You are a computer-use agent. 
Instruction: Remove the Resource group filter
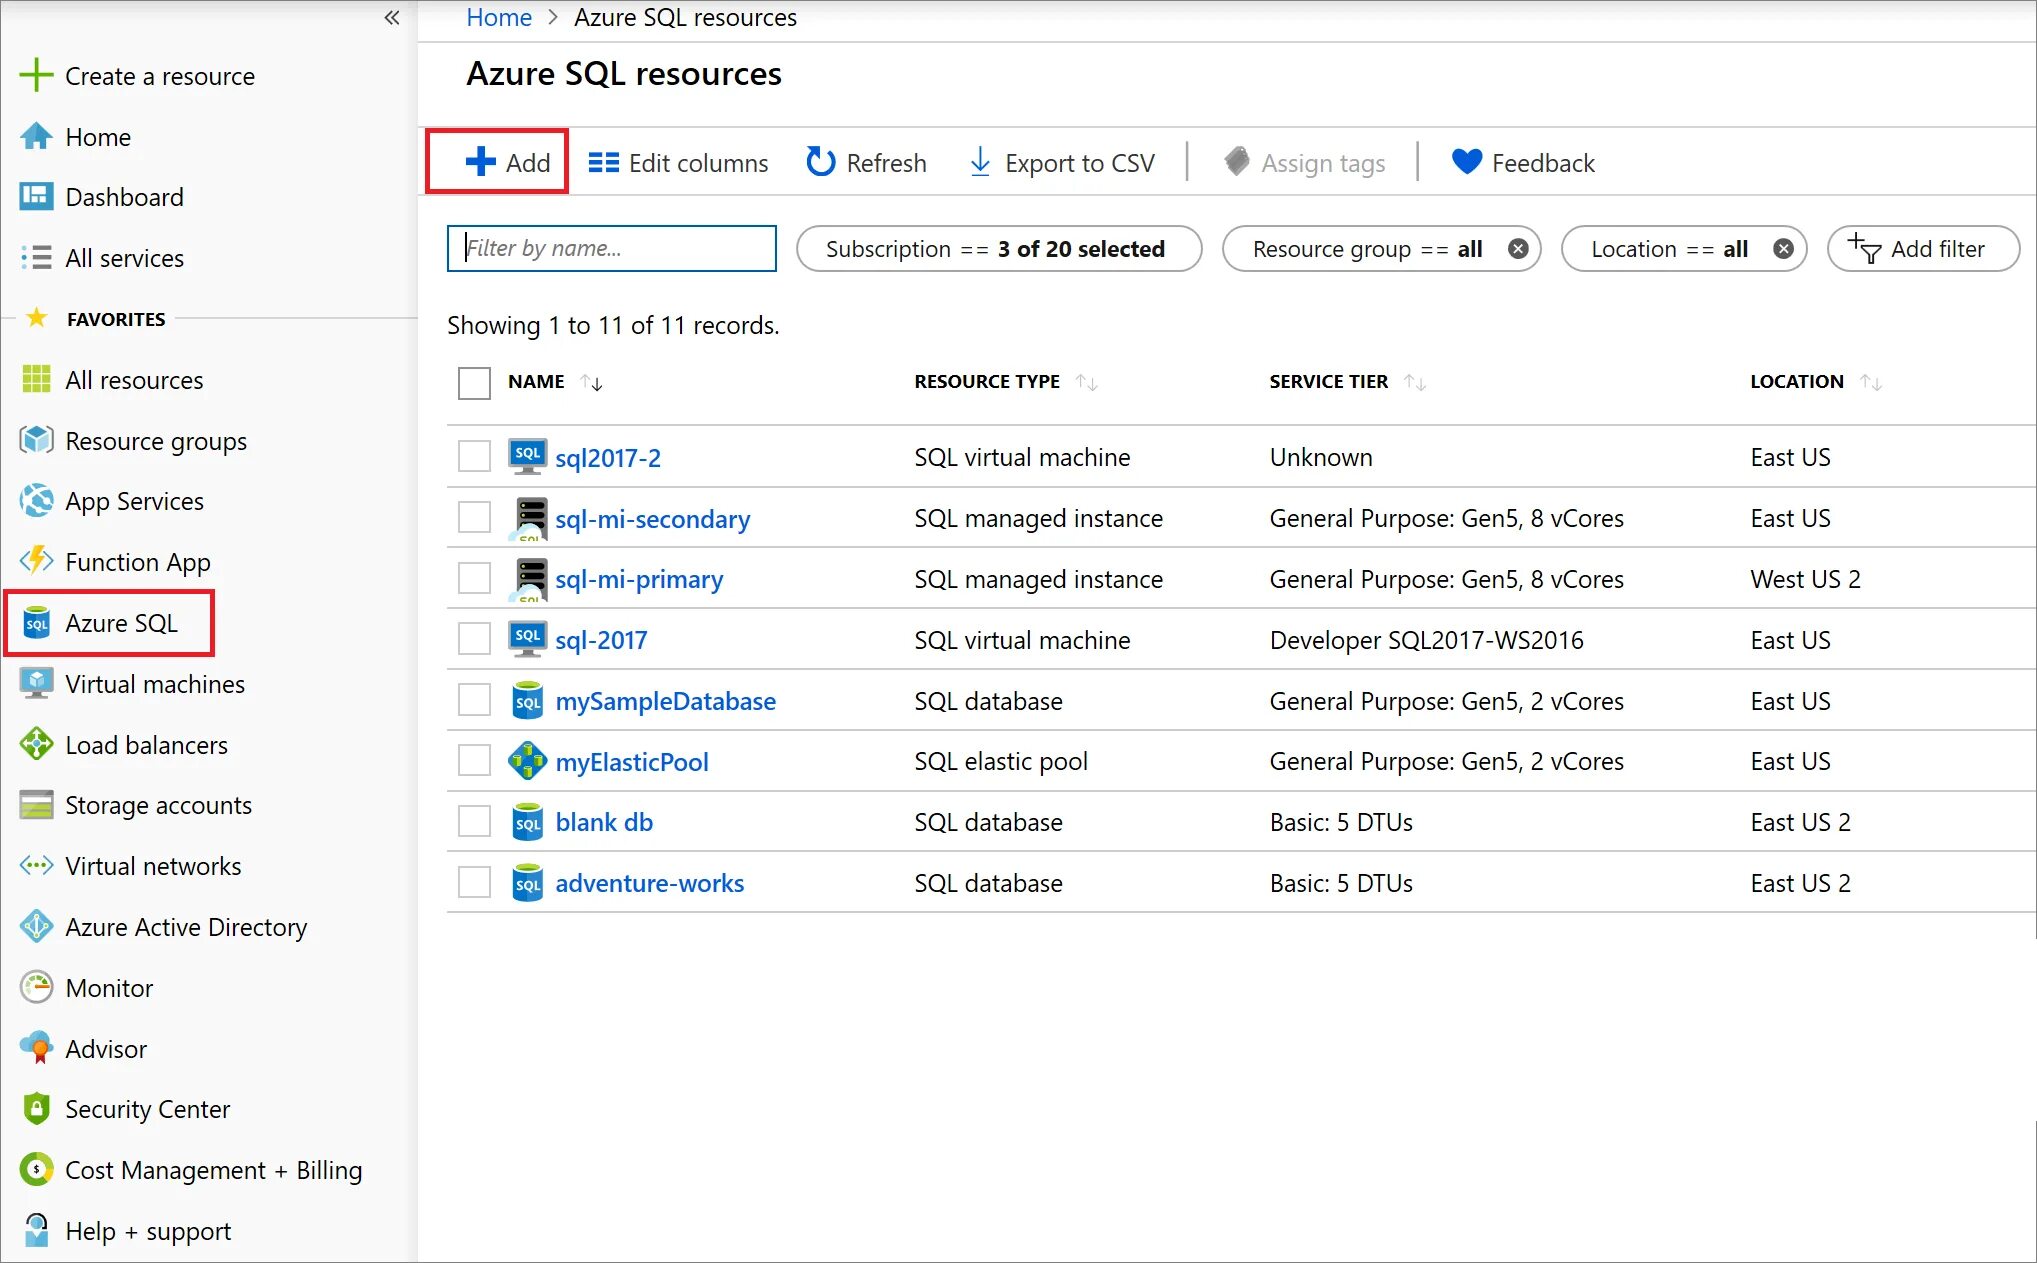click(1517, 249)
